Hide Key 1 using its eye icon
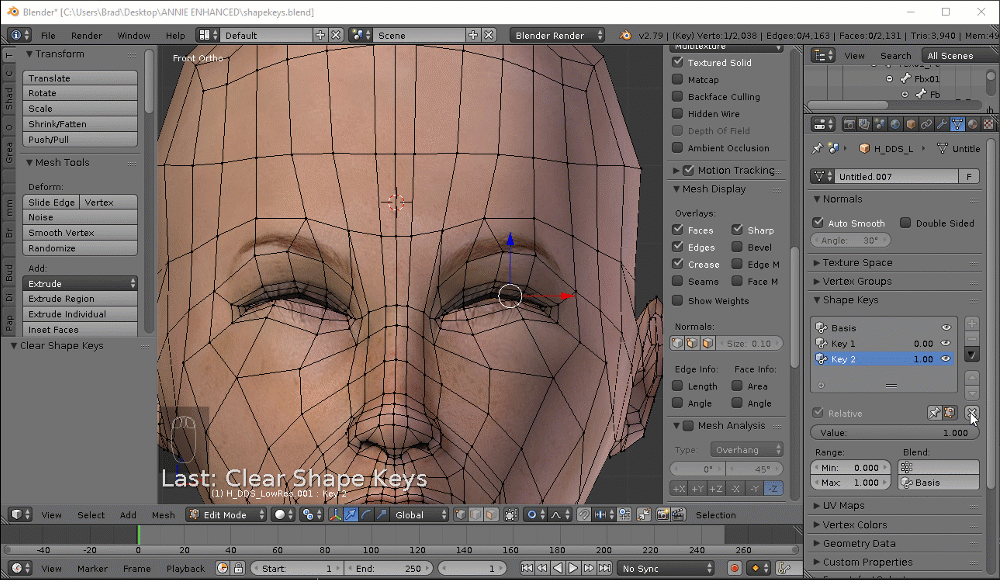1000x580 pixels. (x=946, y=343)
